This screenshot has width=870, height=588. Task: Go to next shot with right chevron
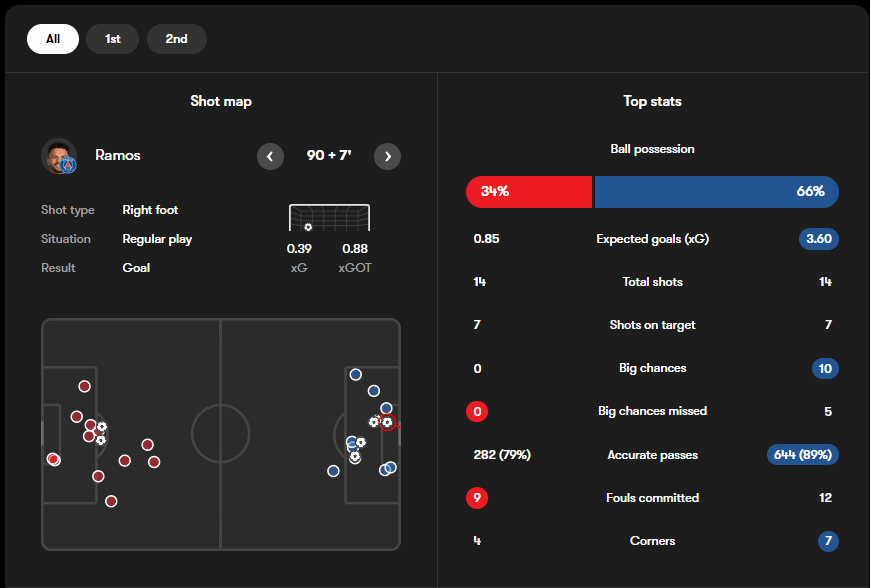point(387,156)
